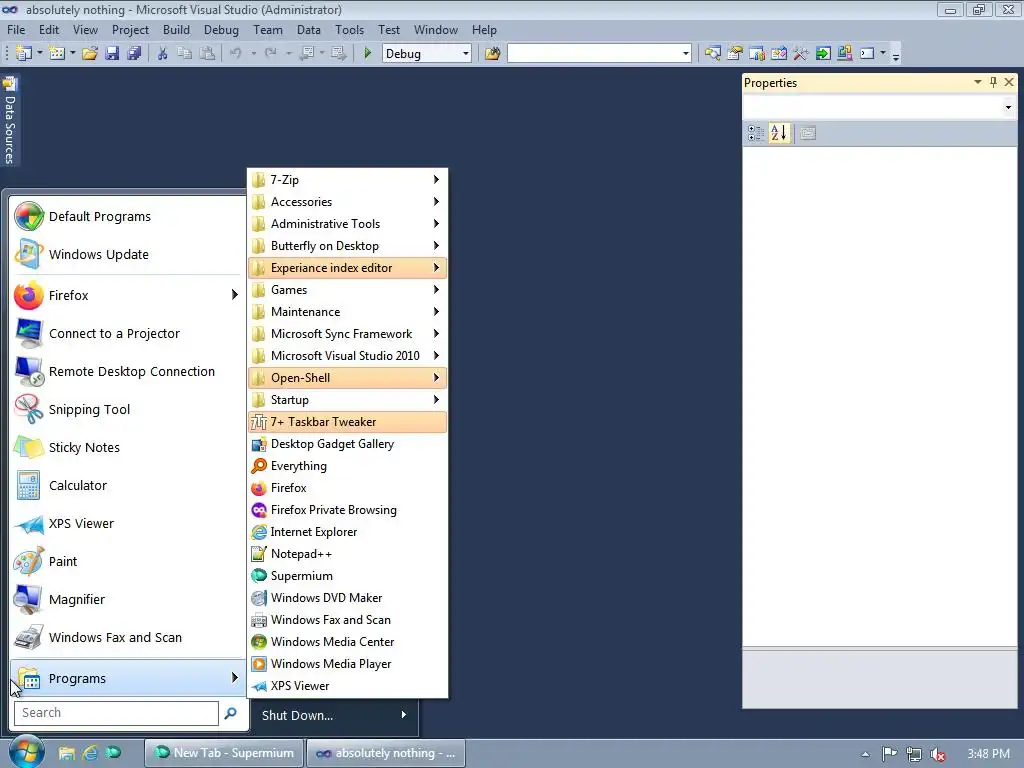Expand the 7-Zip folder submenu
This screenshot has height=768, width=1024.
(348, 180)
